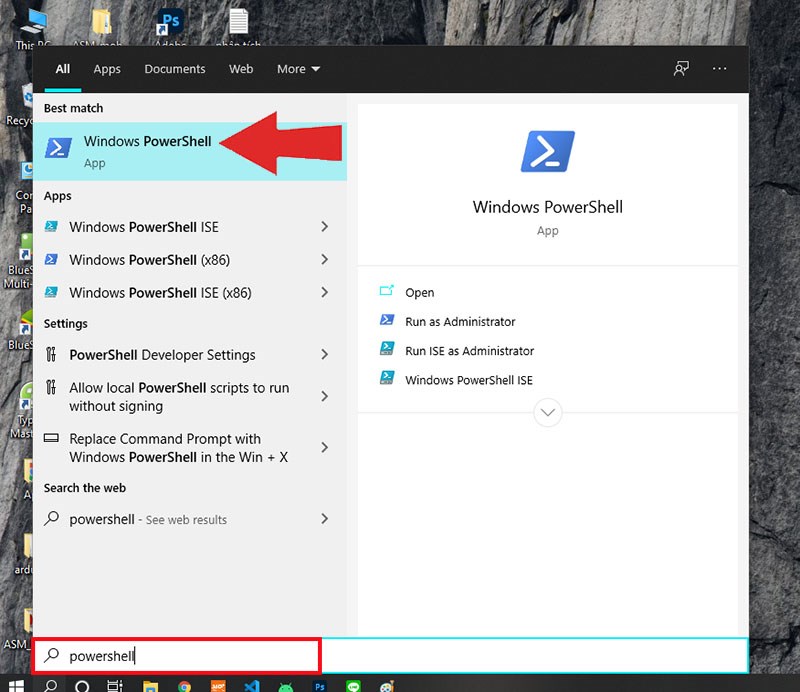Open Visual Studio Code from the taskbar
Viewport: 800px width, 692px height.
coord(252,686)
